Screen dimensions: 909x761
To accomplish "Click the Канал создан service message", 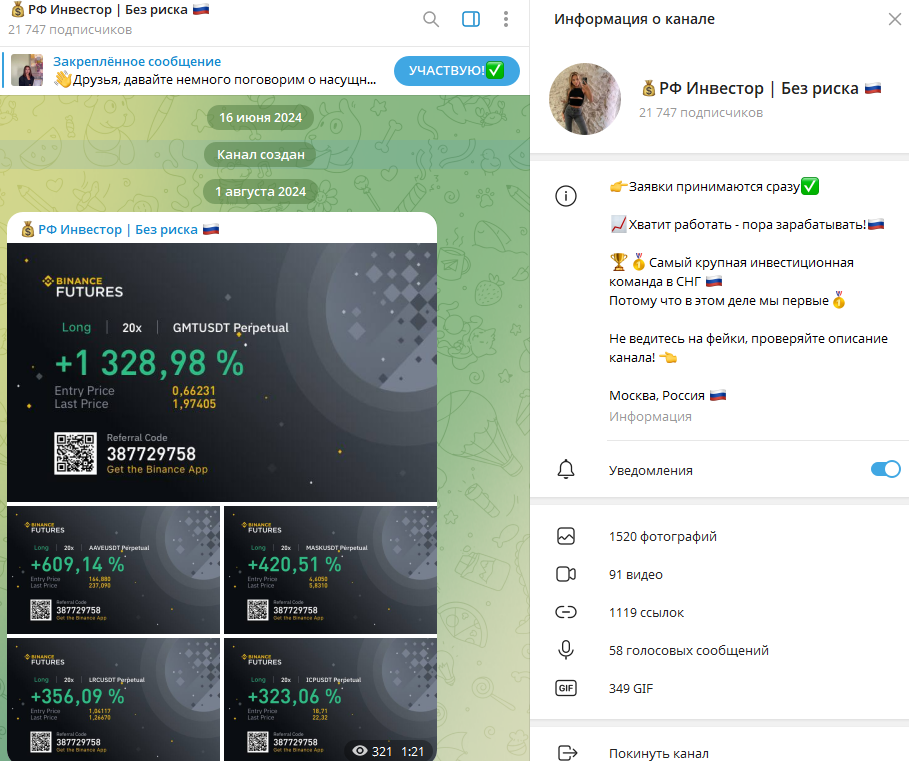I will coord(260,155).
